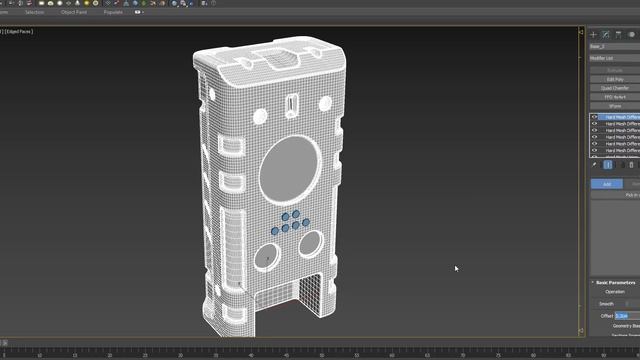Image resolution: width=640 pixels, height=360 pixels.
Task: Click the highlighted Offset value field
Action: (x=627, y=316)
